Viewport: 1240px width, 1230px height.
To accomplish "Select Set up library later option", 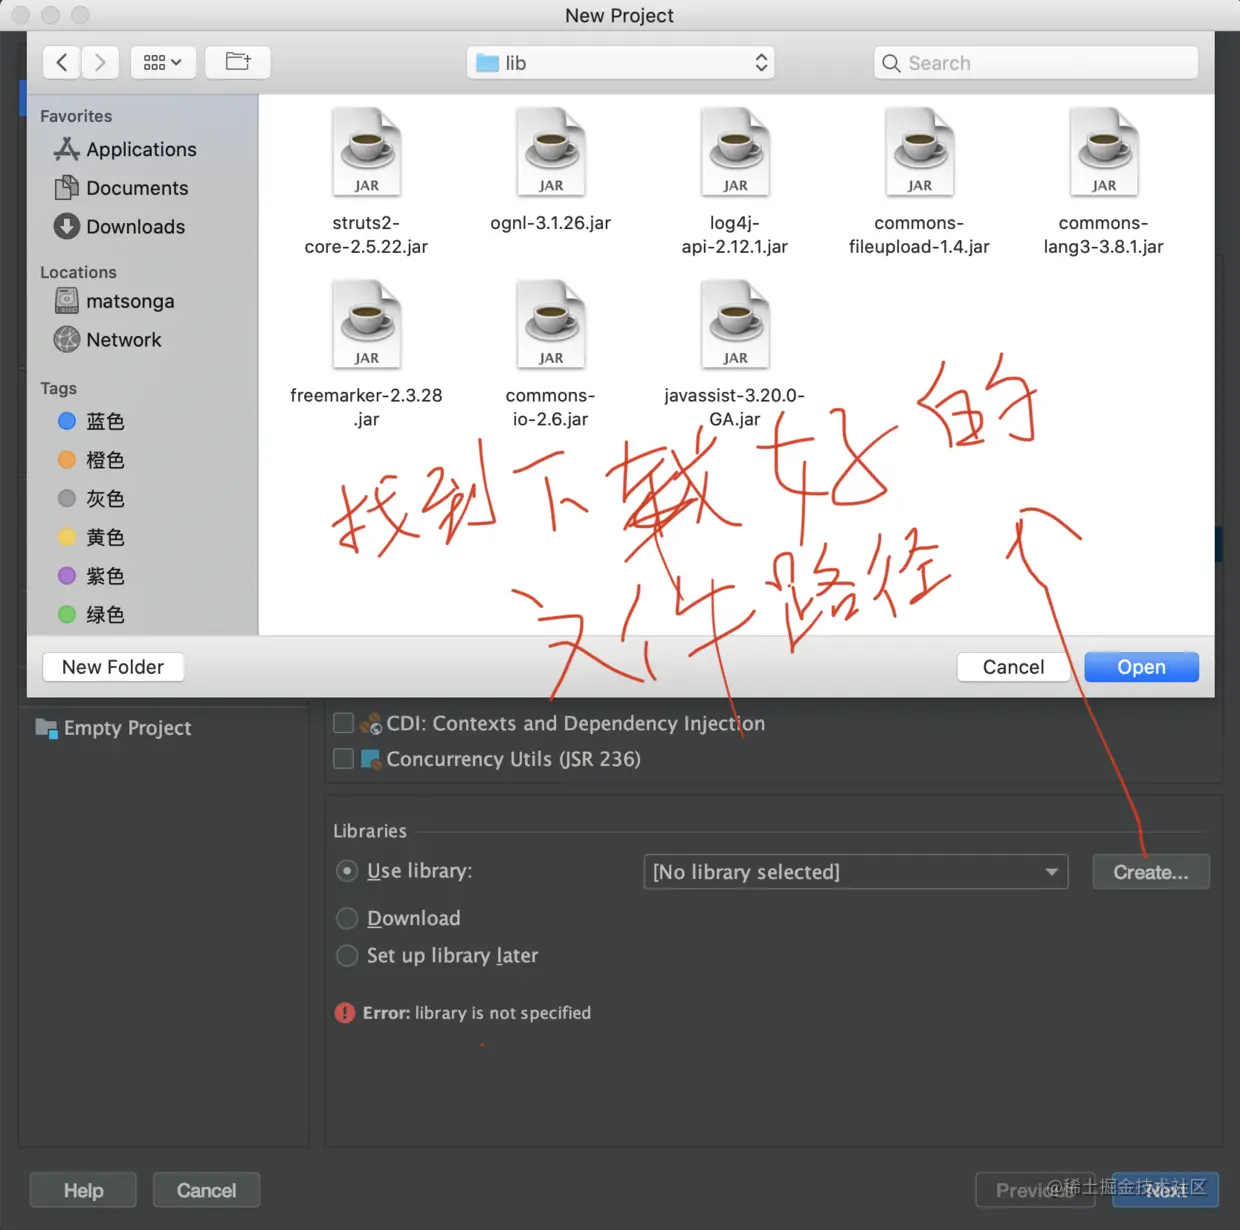I will pos(347,955).
